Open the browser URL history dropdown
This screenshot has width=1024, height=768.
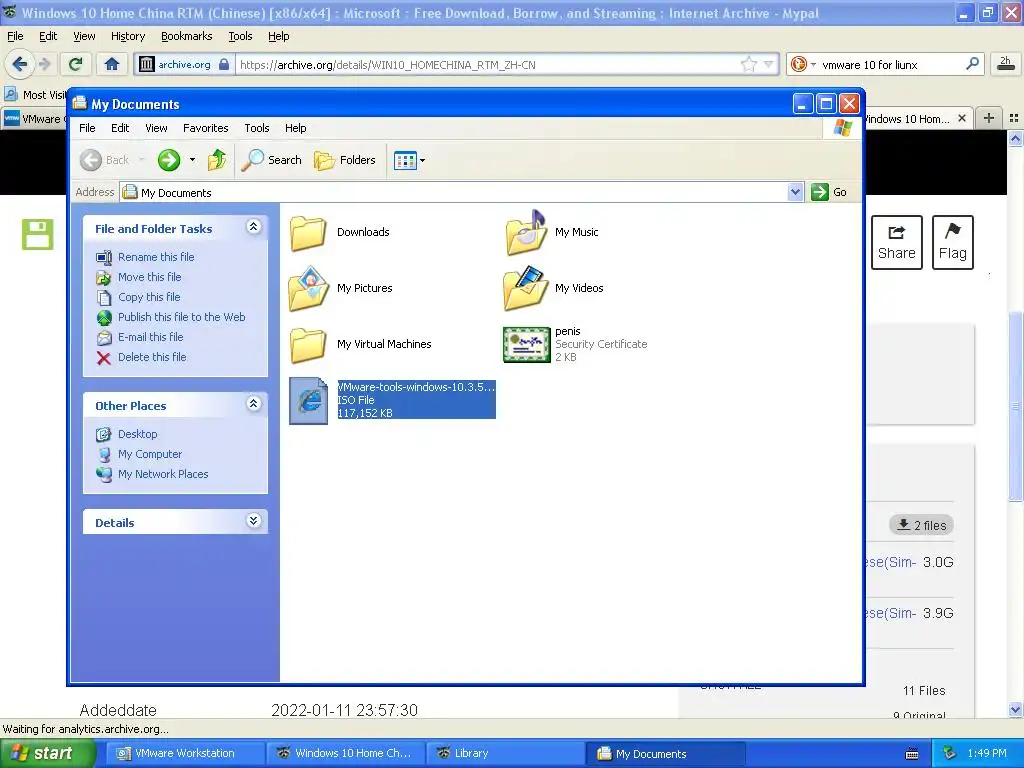pyautogui.click(x=769, y=64)
